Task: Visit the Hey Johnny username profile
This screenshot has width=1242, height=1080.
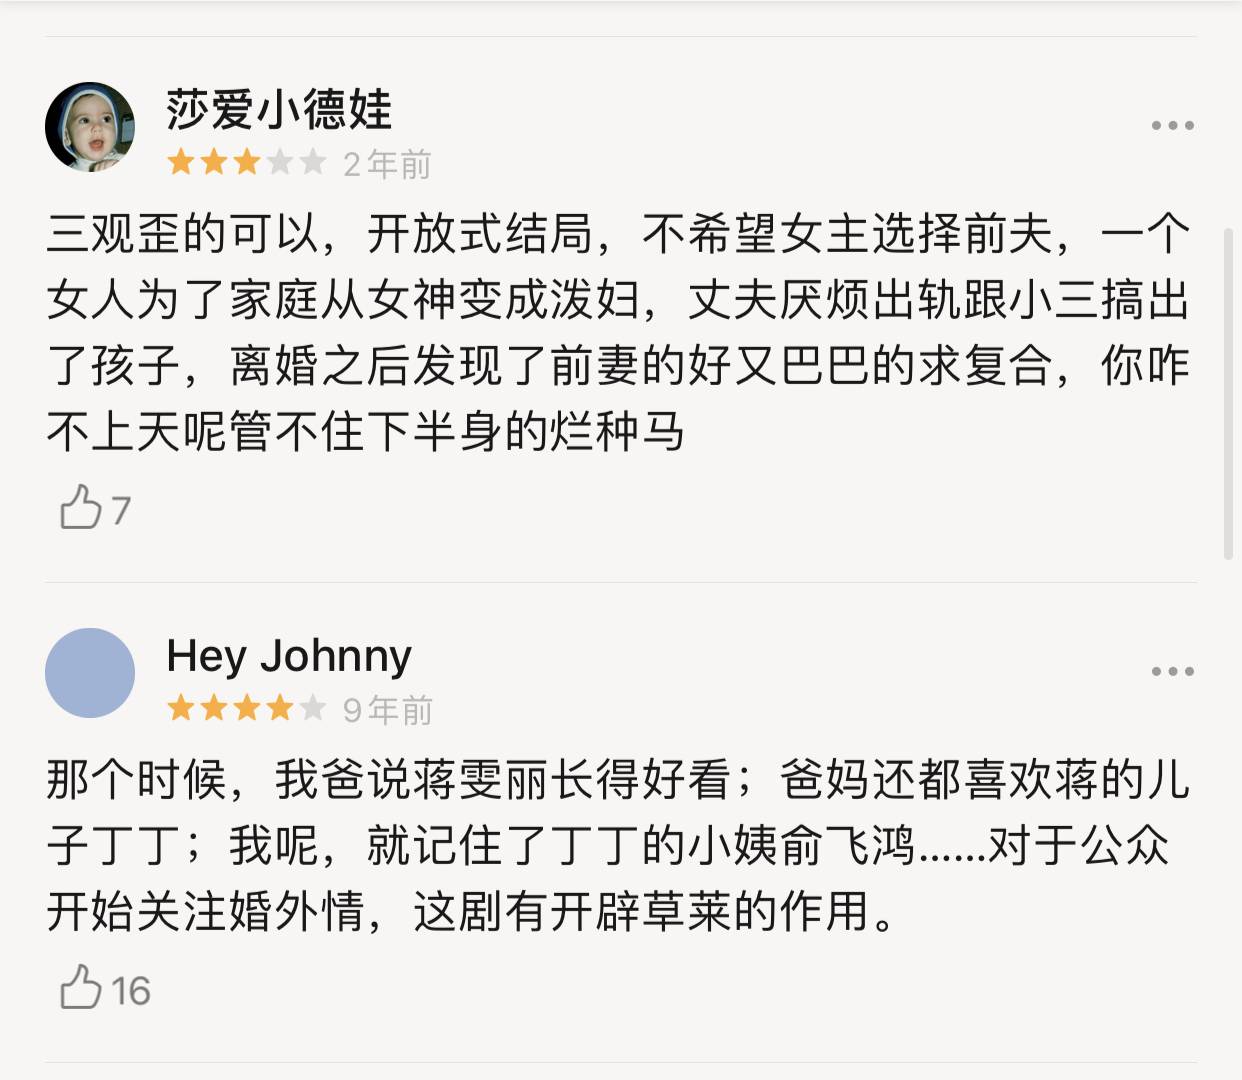Action: point(289,656)
